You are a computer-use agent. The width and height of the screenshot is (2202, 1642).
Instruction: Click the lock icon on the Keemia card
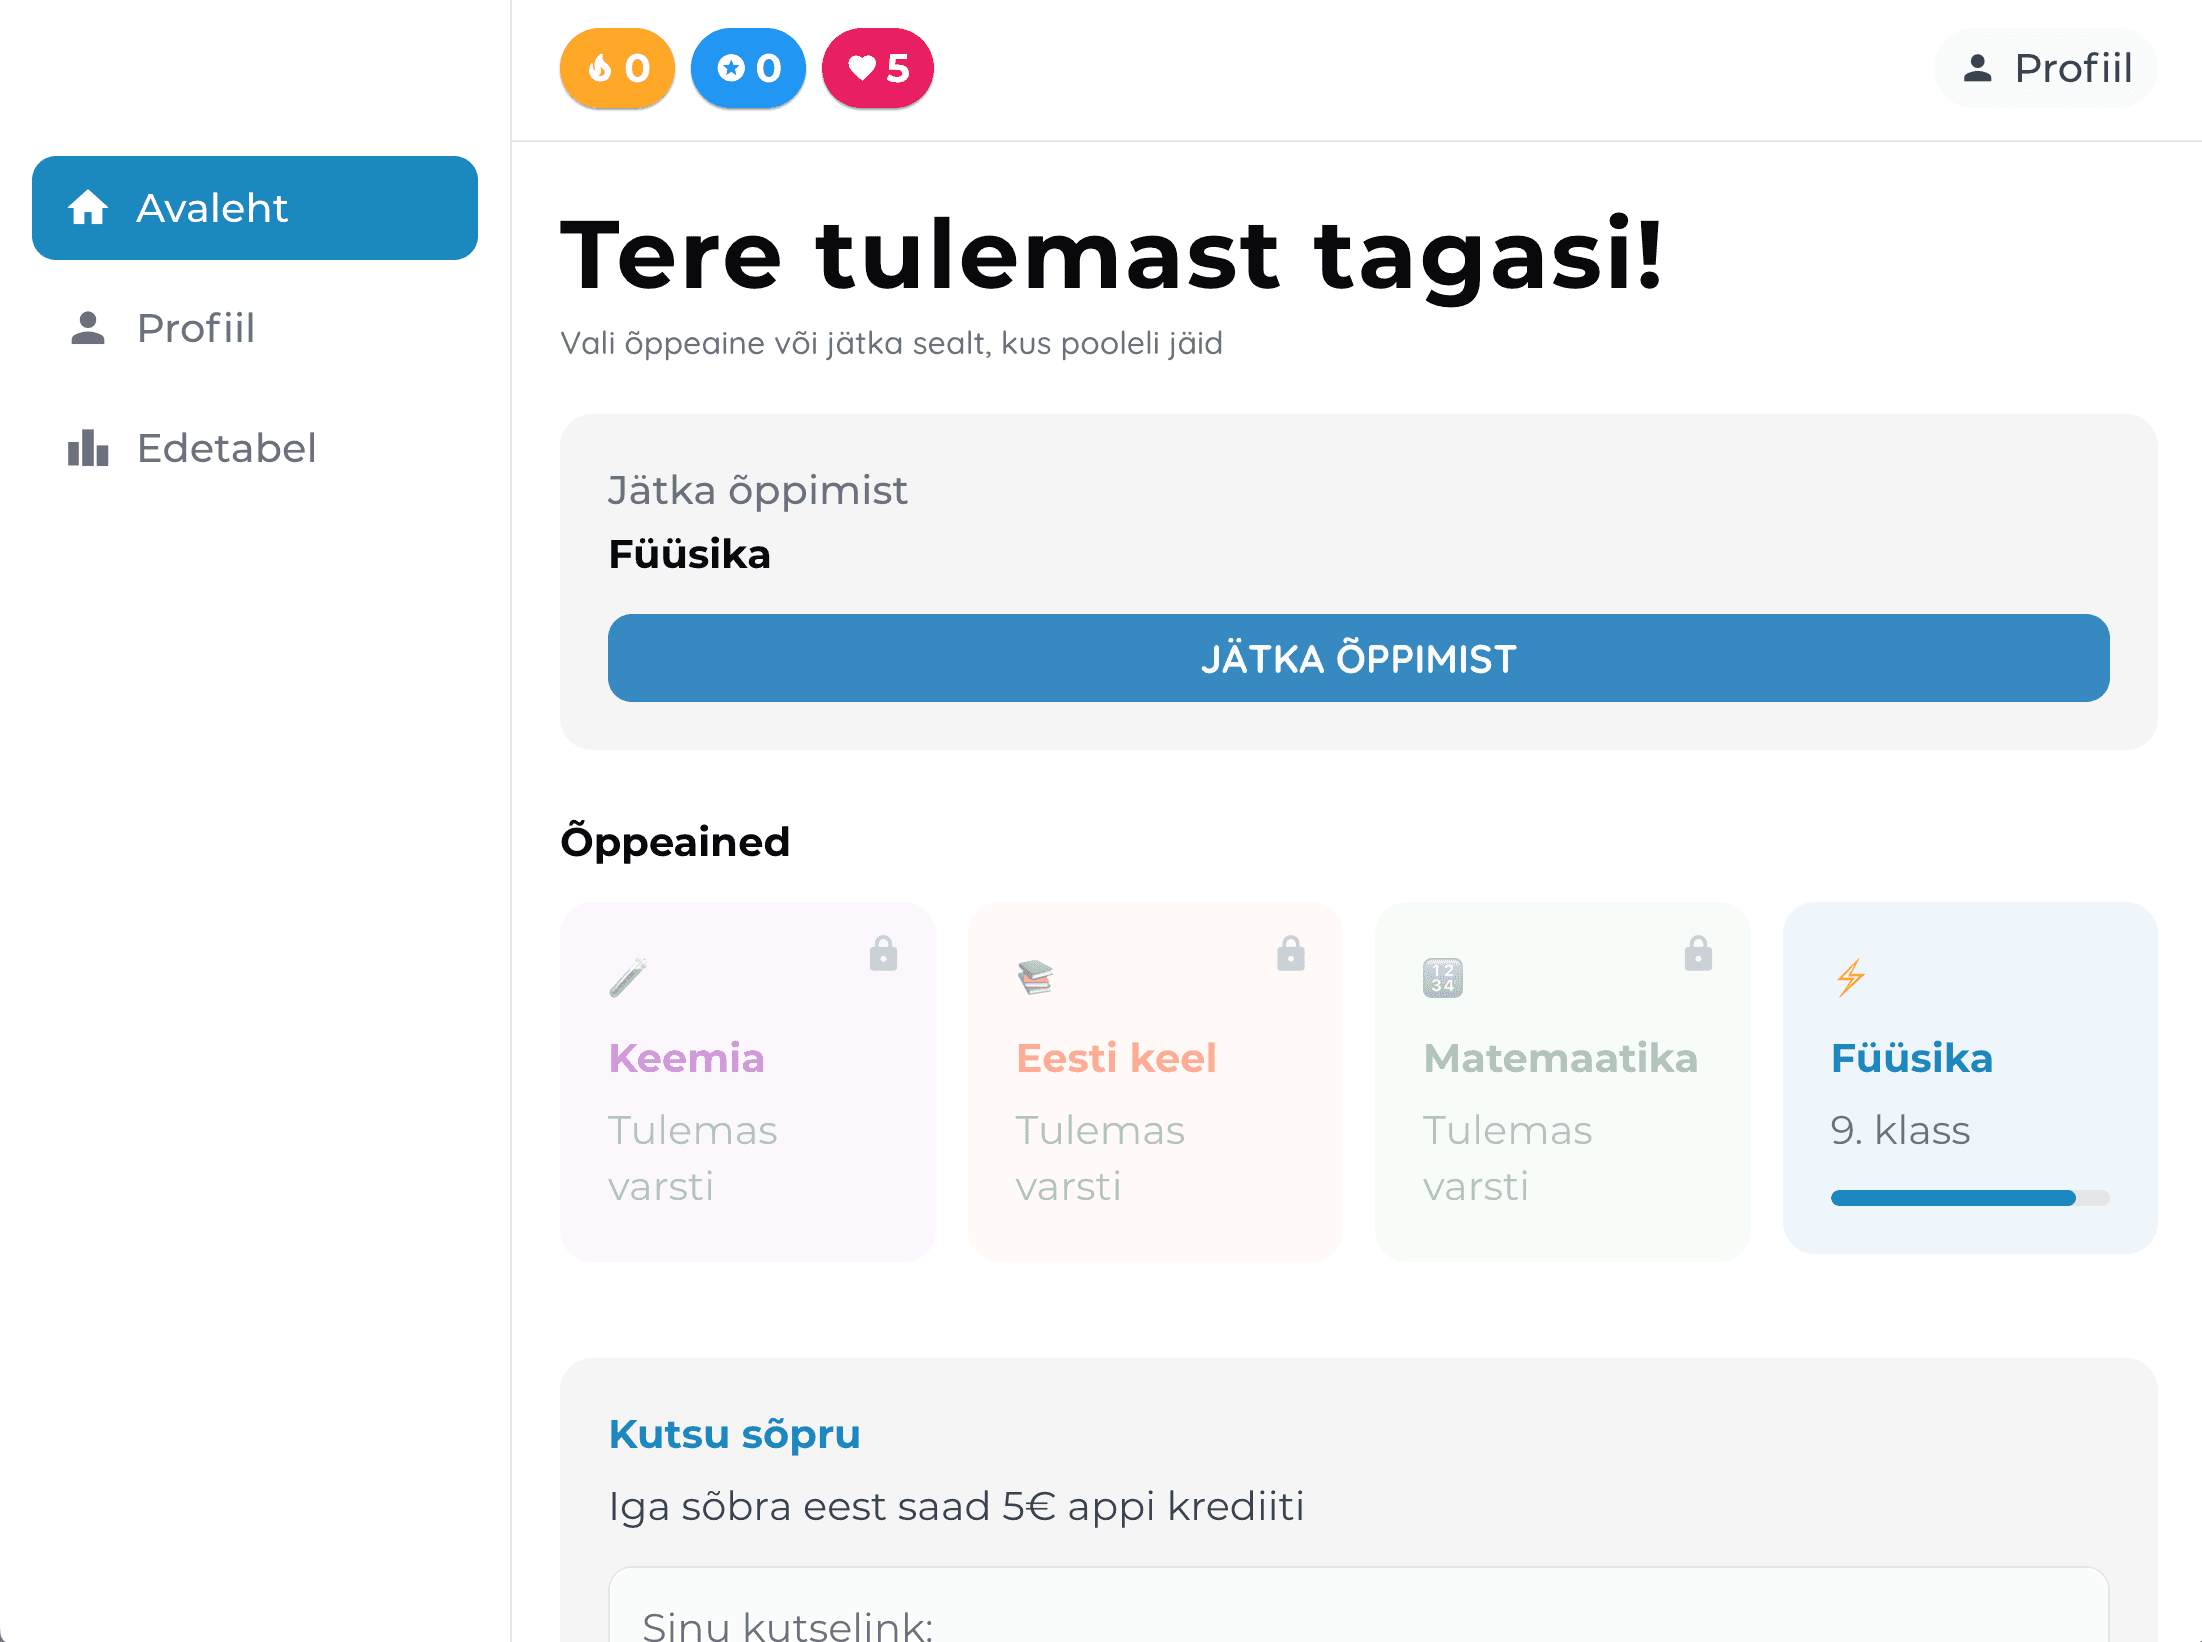884,954
